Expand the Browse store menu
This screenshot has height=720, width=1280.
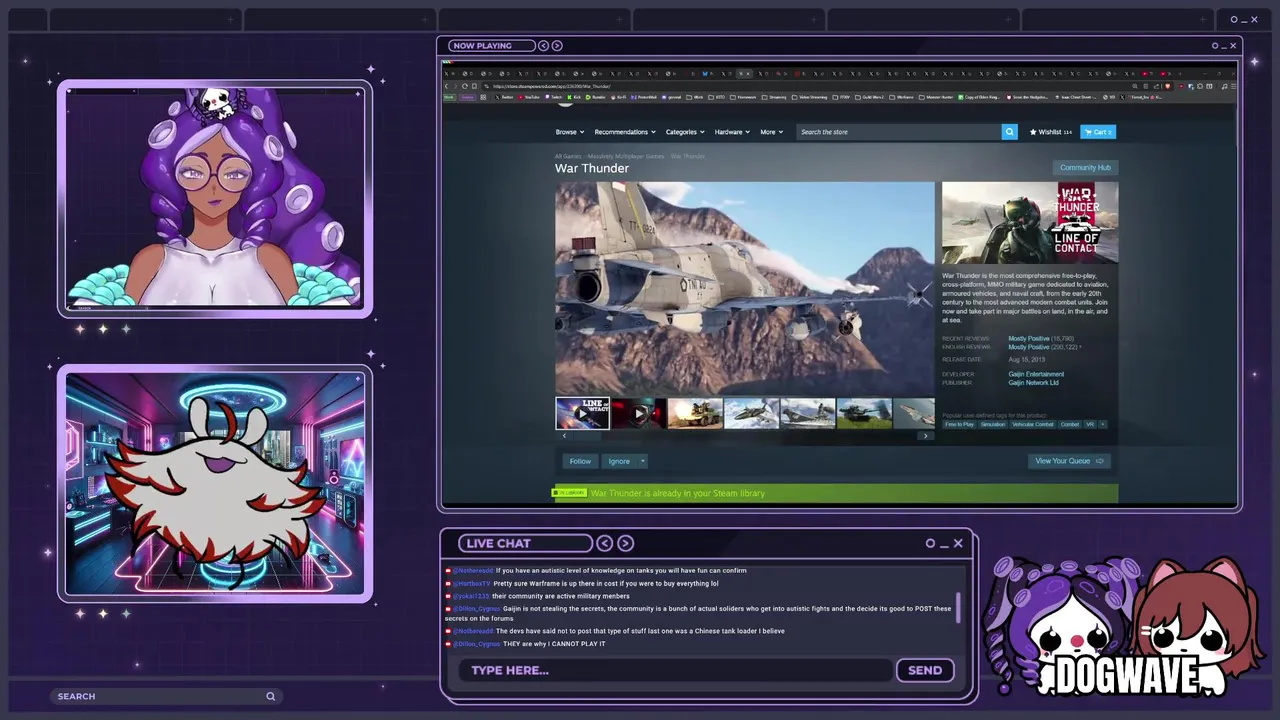(x=568, y=132)
